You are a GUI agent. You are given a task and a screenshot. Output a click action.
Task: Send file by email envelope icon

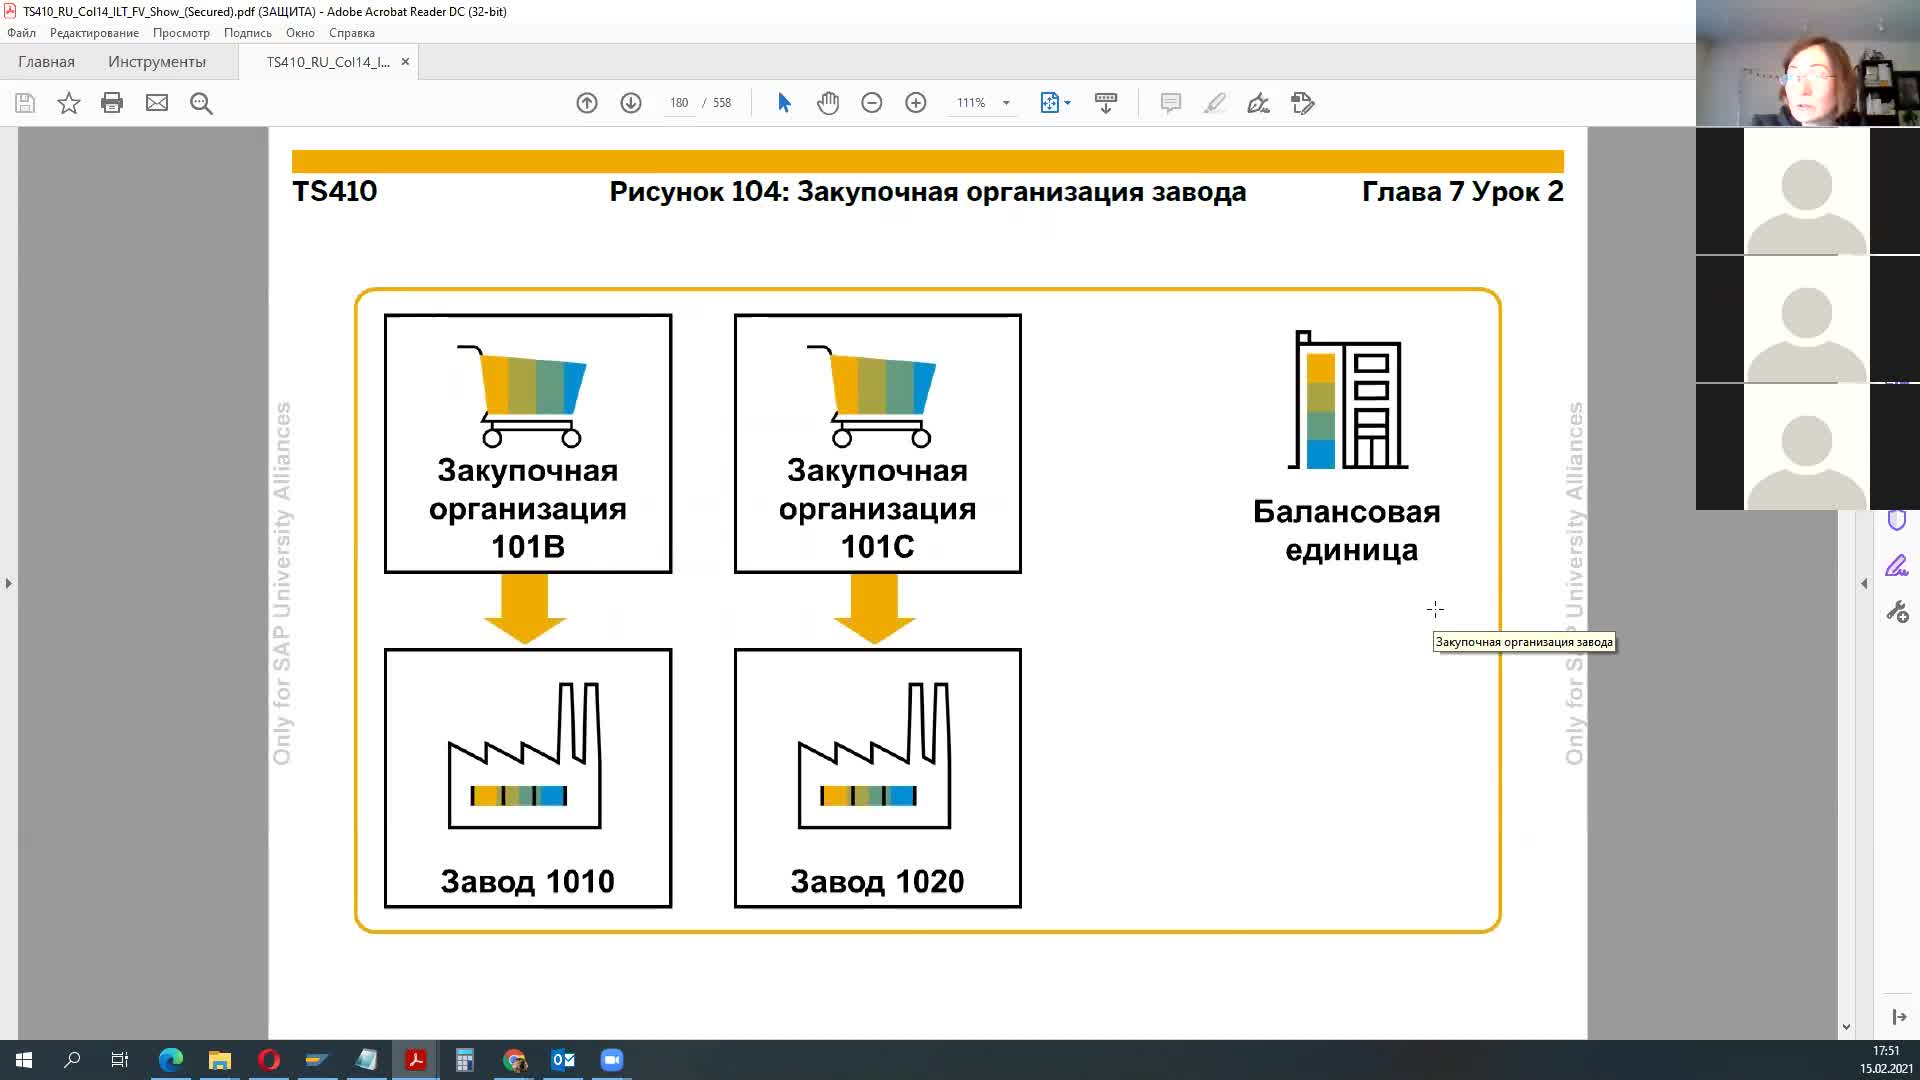[x=157, y=103]
